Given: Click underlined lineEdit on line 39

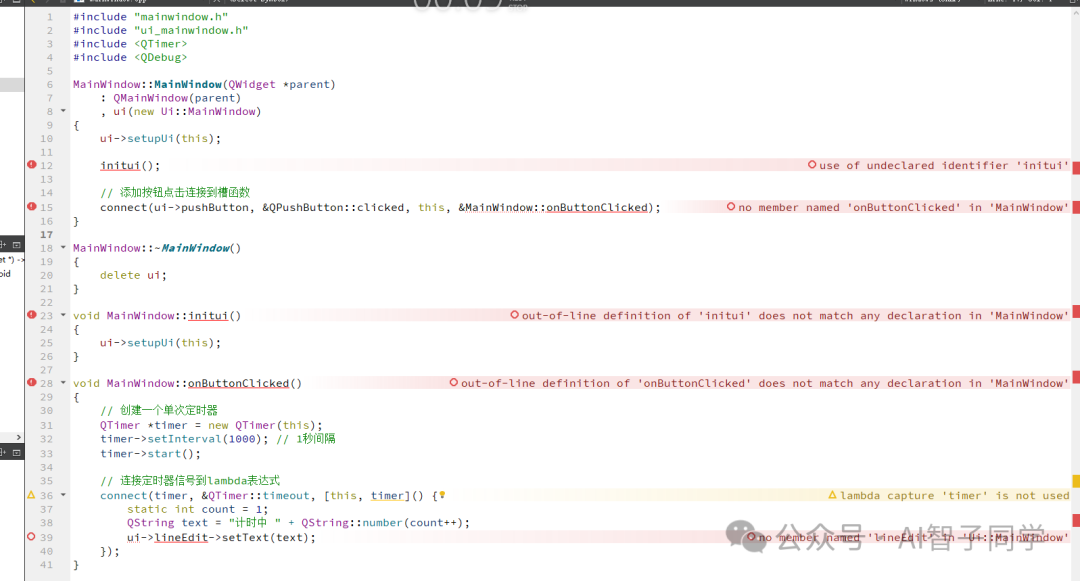Looking at the screenshot, I should coord(181,537).
